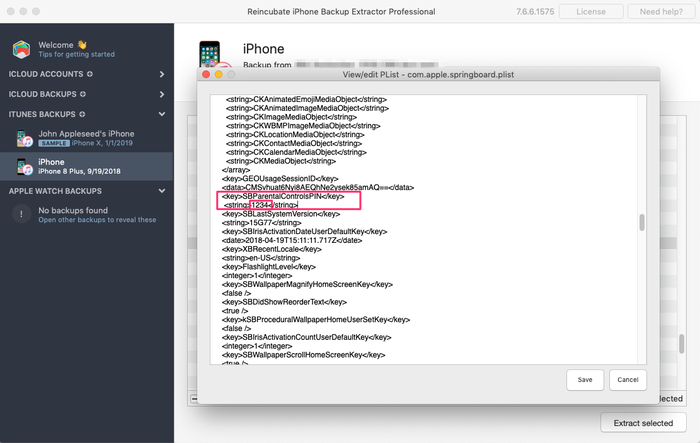Select John Appleseed's iPhone backup

(86, 138)
